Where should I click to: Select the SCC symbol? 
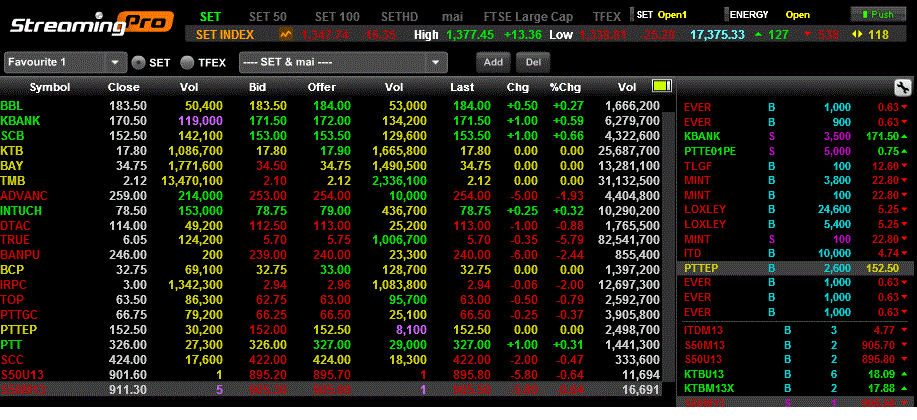pyautogui.click(x=11, y=359)
